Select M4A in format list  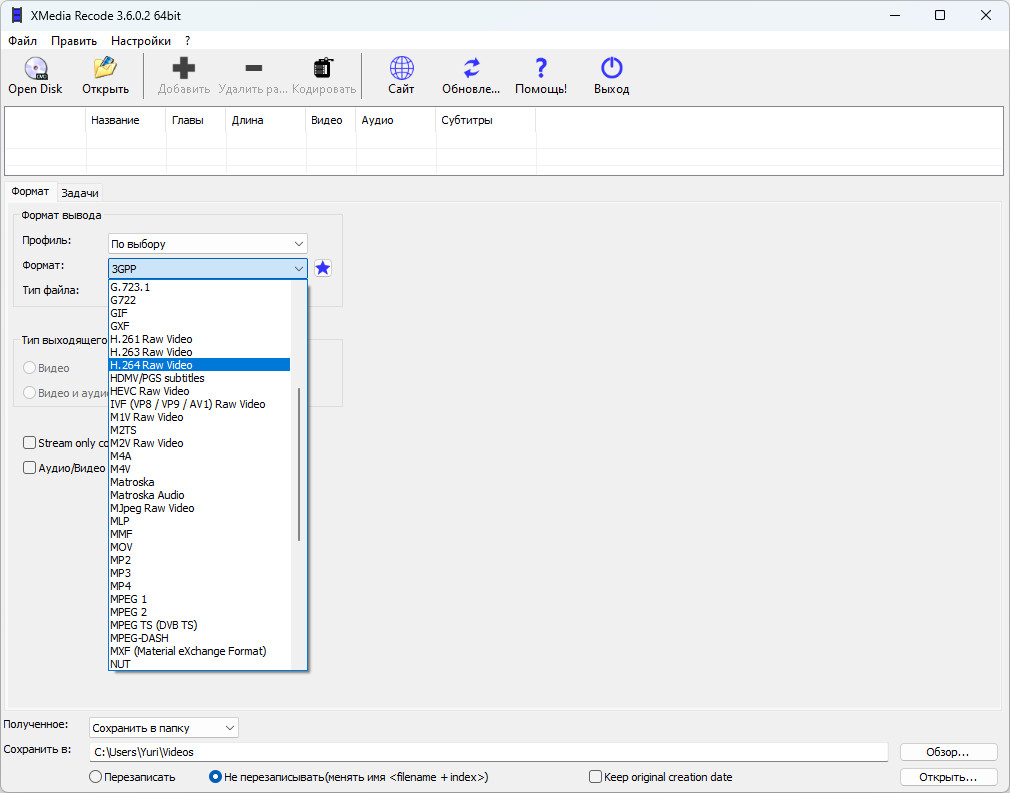coord(200,456)
